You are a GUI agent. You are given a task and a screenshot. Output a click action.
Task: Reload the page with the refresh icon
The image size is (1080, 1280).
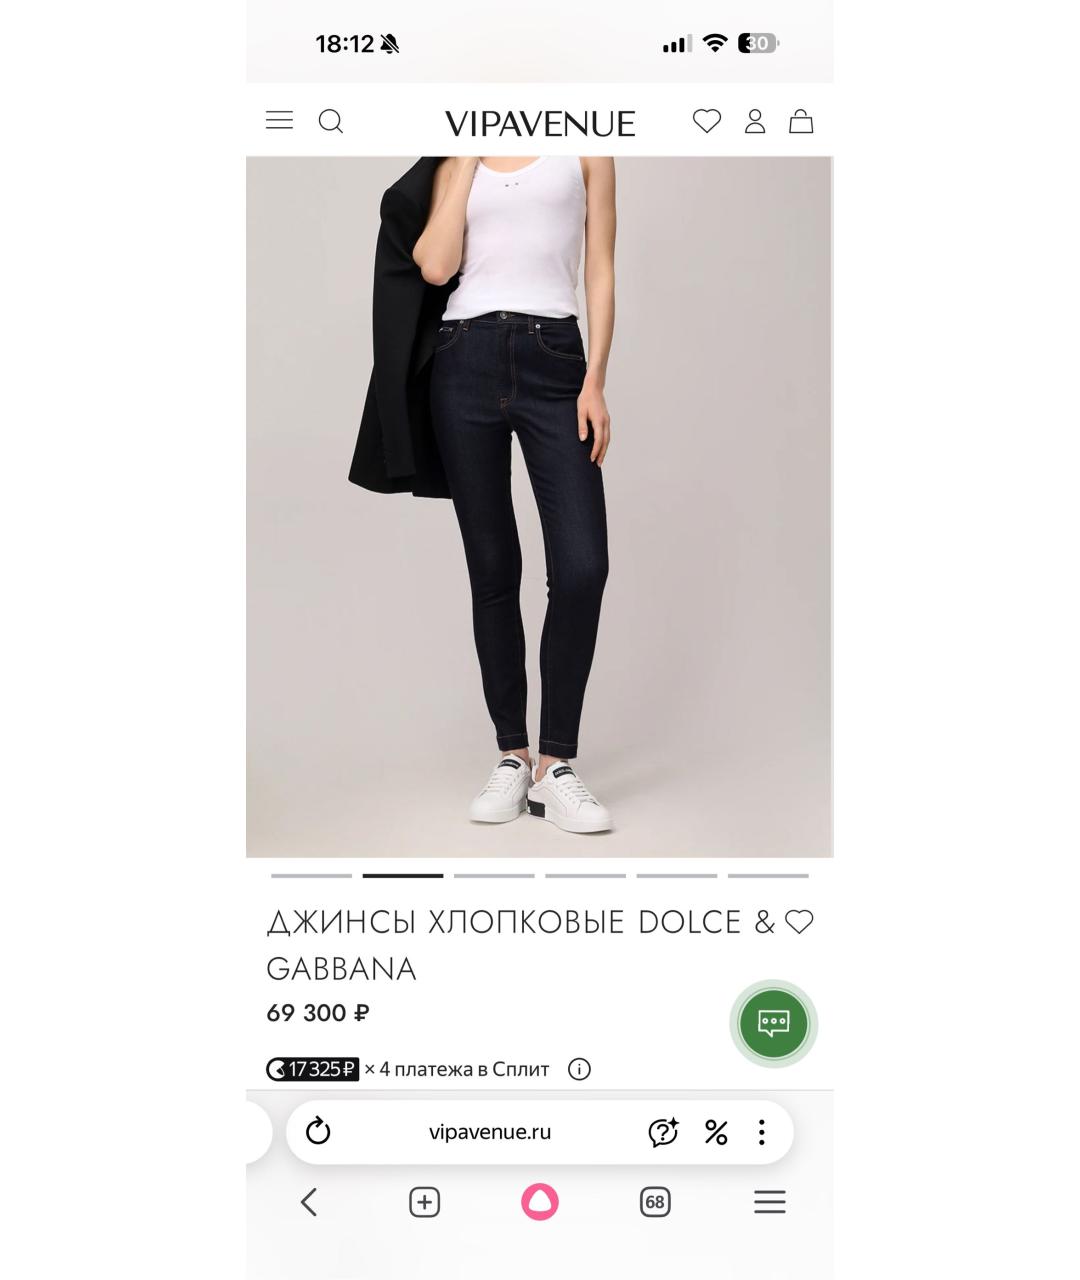click(x=318, y=1132)
